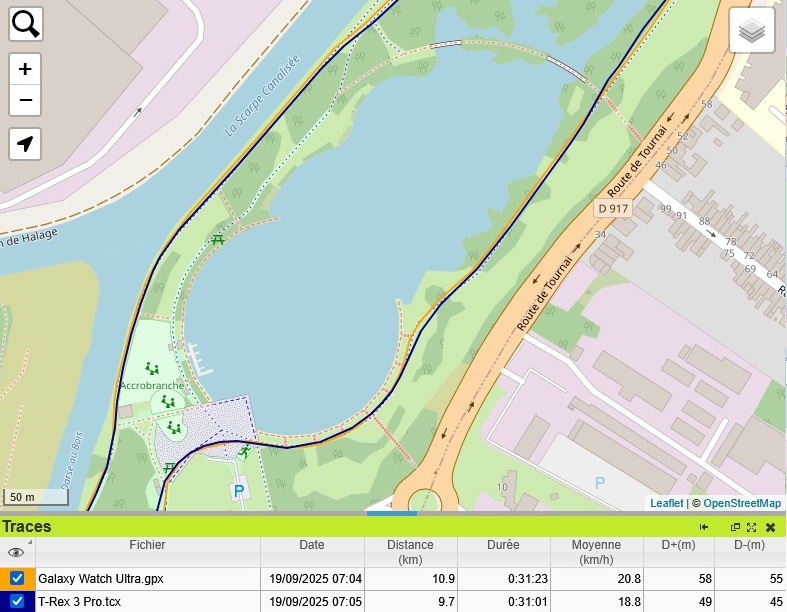Zoom out with the minus button
Viewport: 787px width, 612px height.
coord(25,100)
